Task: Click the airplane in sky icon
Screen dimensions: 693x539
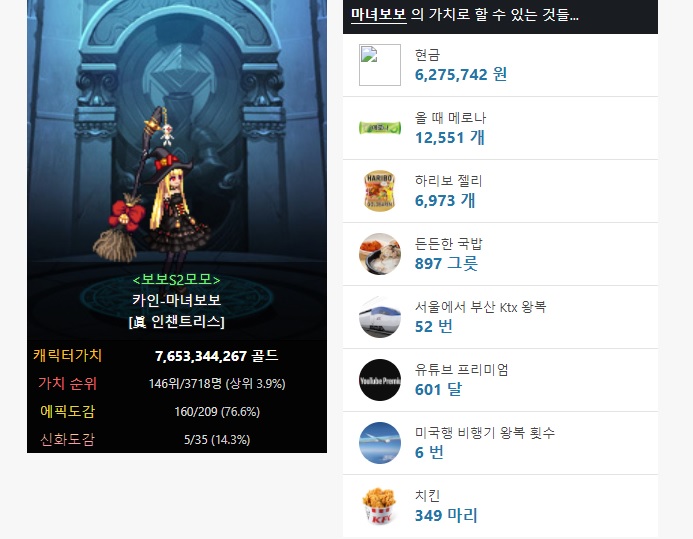Action: [x=380, y=443]
